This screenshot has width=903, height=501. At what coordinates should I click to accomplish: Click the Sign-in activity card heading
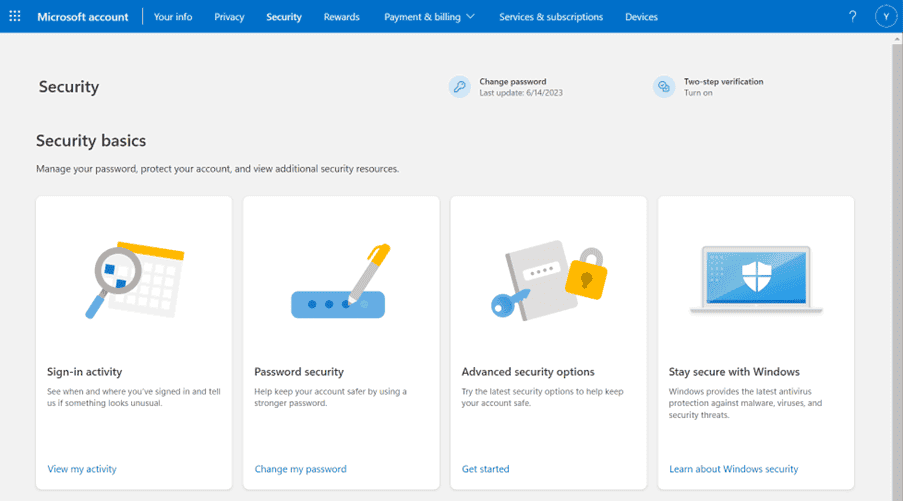pyautogui.click(x=85, y=372)
